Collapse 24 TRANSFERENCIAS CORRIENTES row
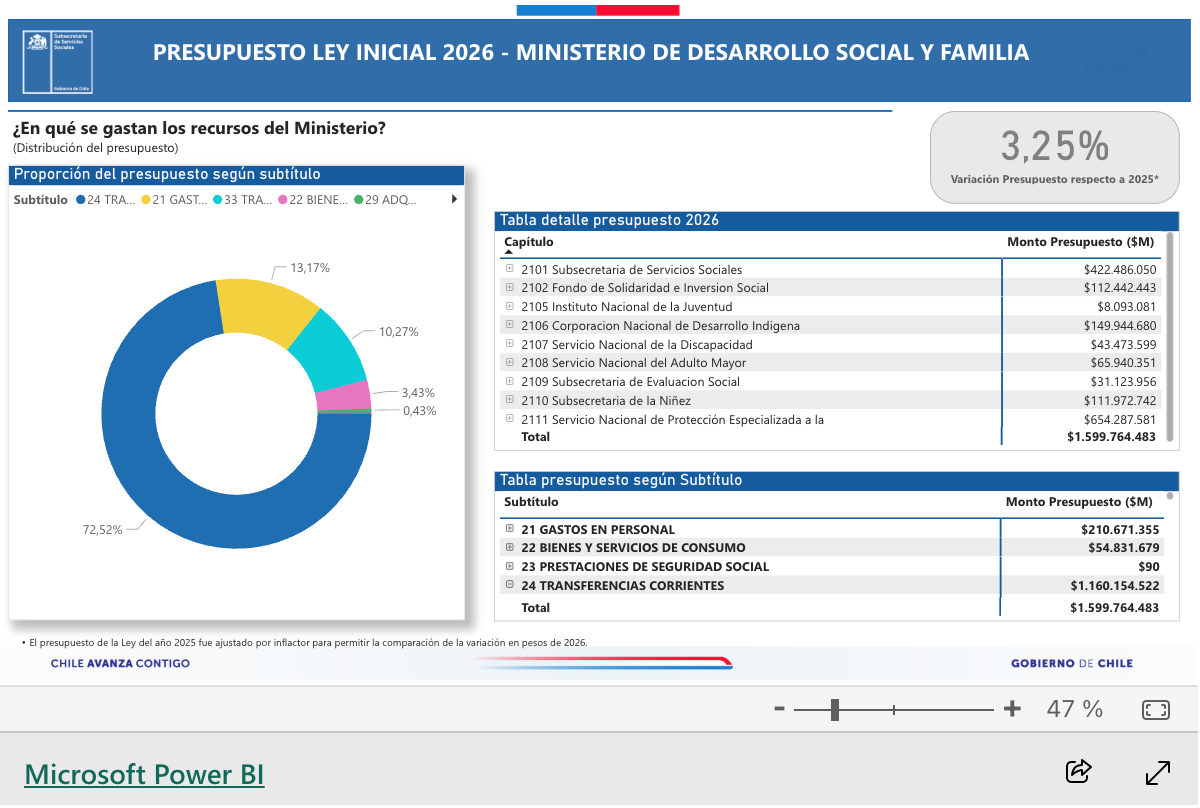 pyautogui.click(x=510, y=585)
